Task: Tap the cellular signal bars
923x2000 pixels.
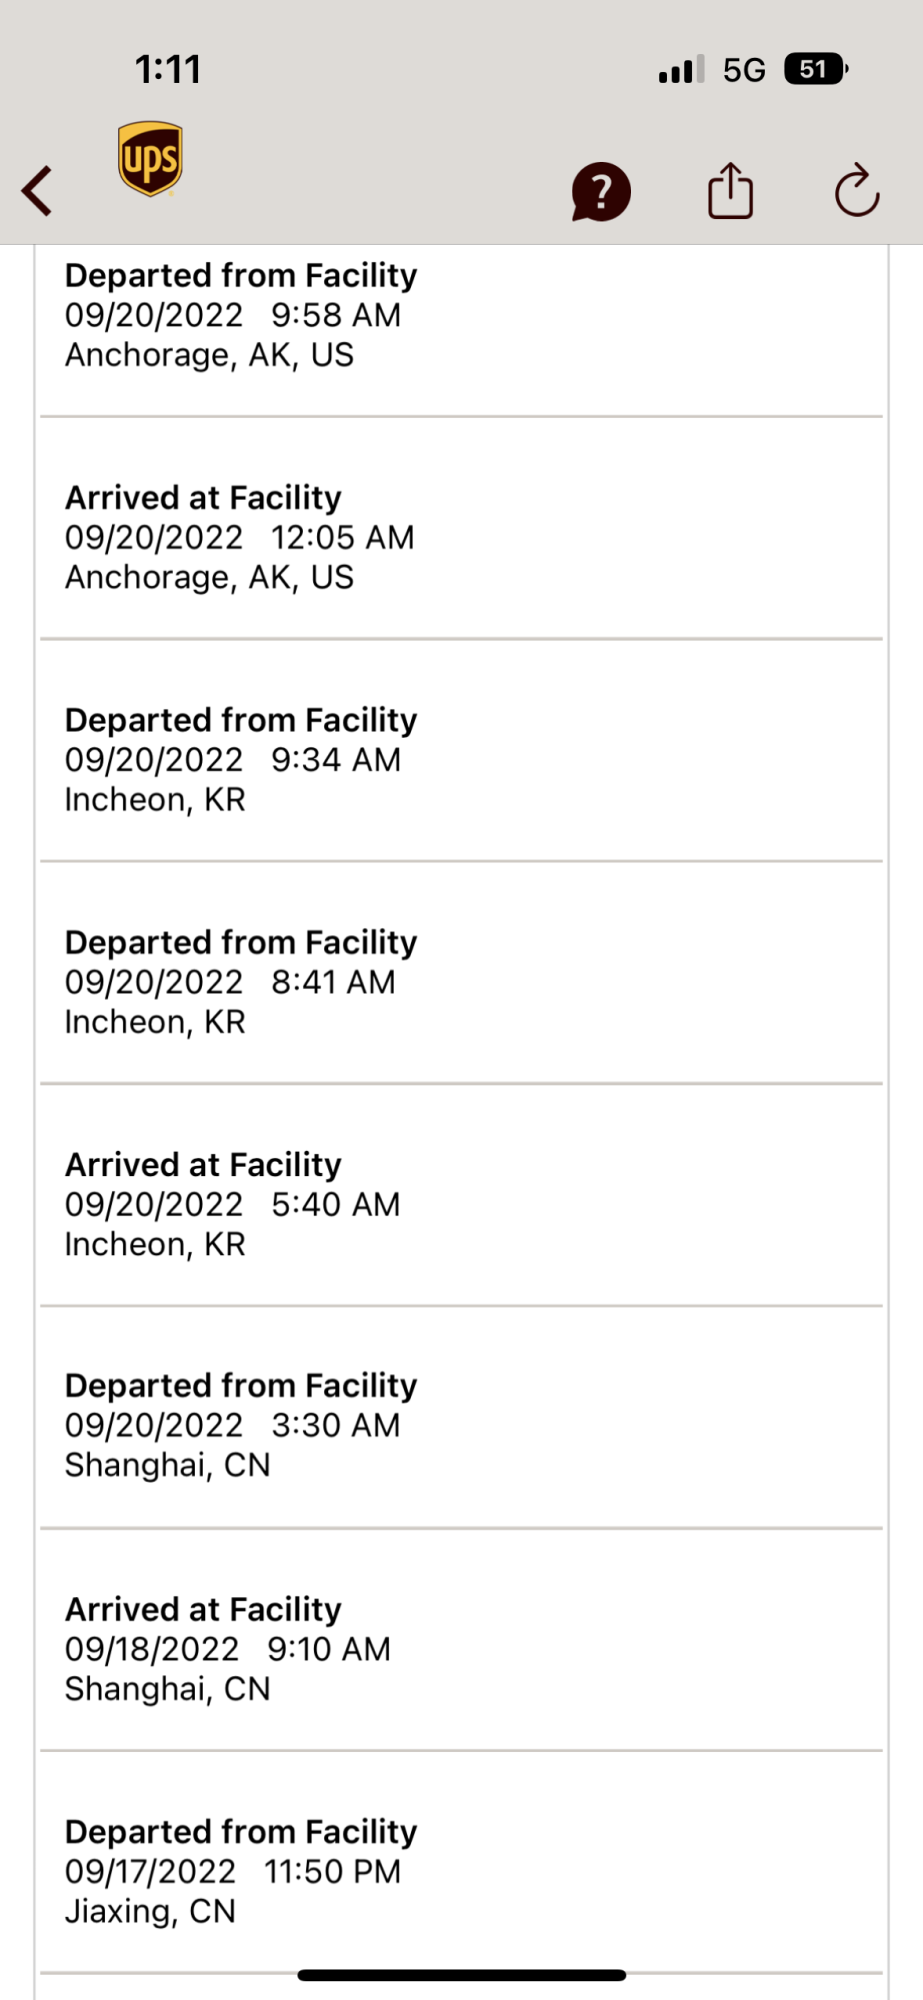Action: click(x=681, y=70)
